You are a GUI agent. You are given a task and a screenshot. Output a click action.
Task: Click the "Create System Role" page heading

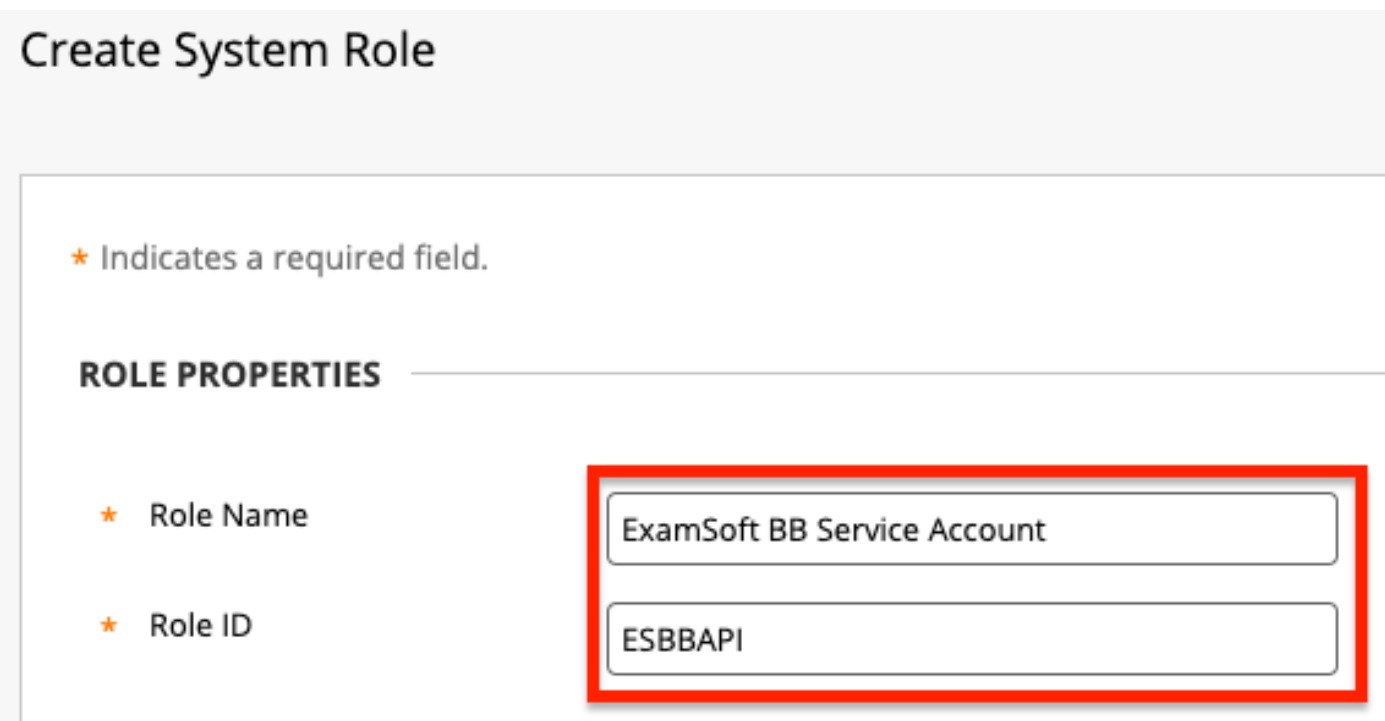coord(228,50)
